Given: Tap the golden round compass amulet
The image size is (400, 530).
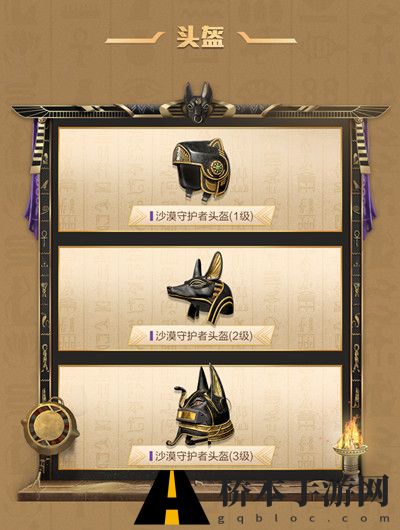Looking at the screenshot, I should pyautogui.click(x=50, y=426).
